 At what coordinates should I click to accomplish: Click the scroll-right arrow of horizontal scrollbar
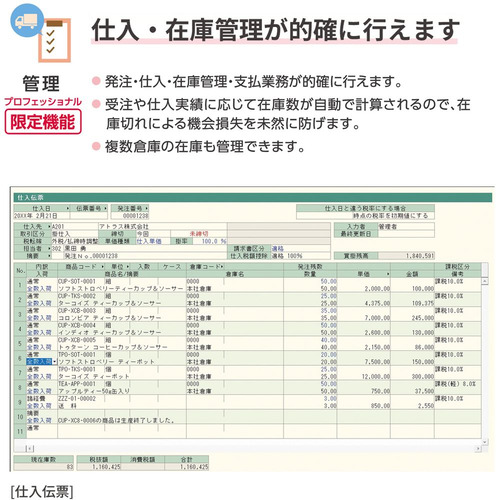pos(478,449)
